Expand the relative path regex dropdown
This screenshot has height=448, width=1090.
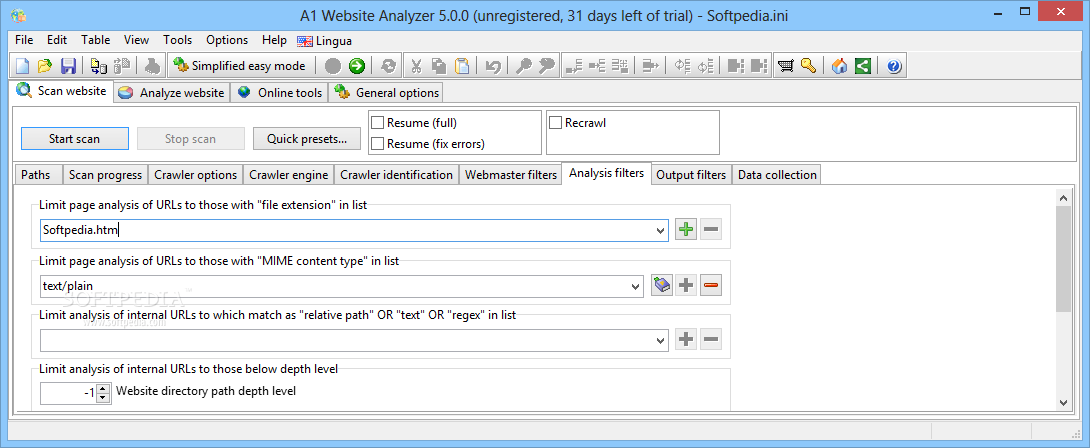(x=660, y=340)
